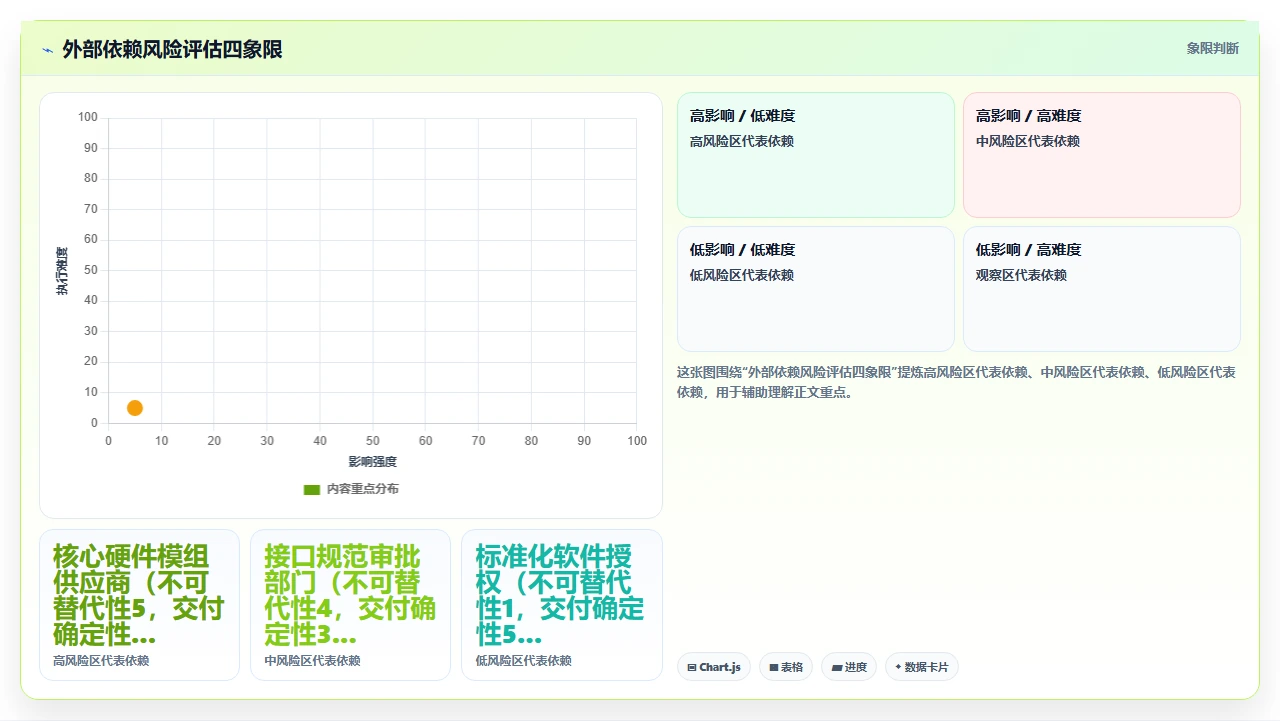Viewport: 1280px width, 721px height.
Task: Select the 核心硬件模组供应商 data card
Action: [x=139, y=605]
